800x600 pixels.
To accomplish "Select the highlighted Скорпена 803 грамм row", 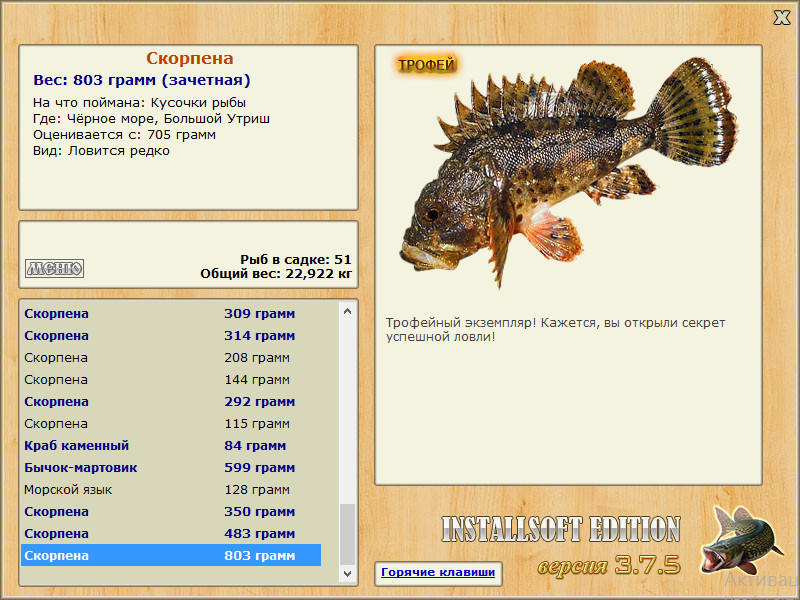I will [x=171, y=555].
